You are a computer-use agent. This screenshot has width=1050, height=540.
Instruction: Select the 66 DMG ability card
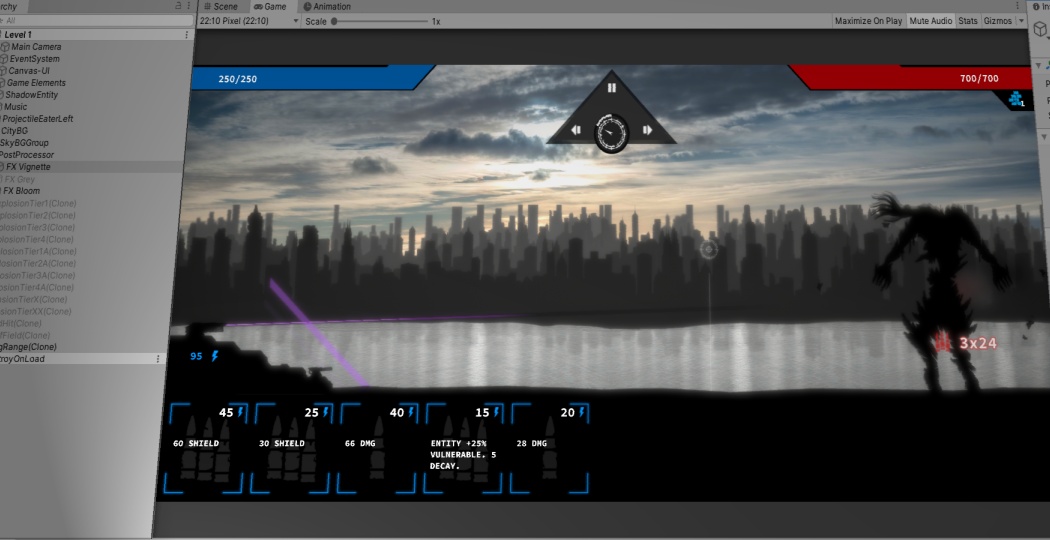point(378,448)
